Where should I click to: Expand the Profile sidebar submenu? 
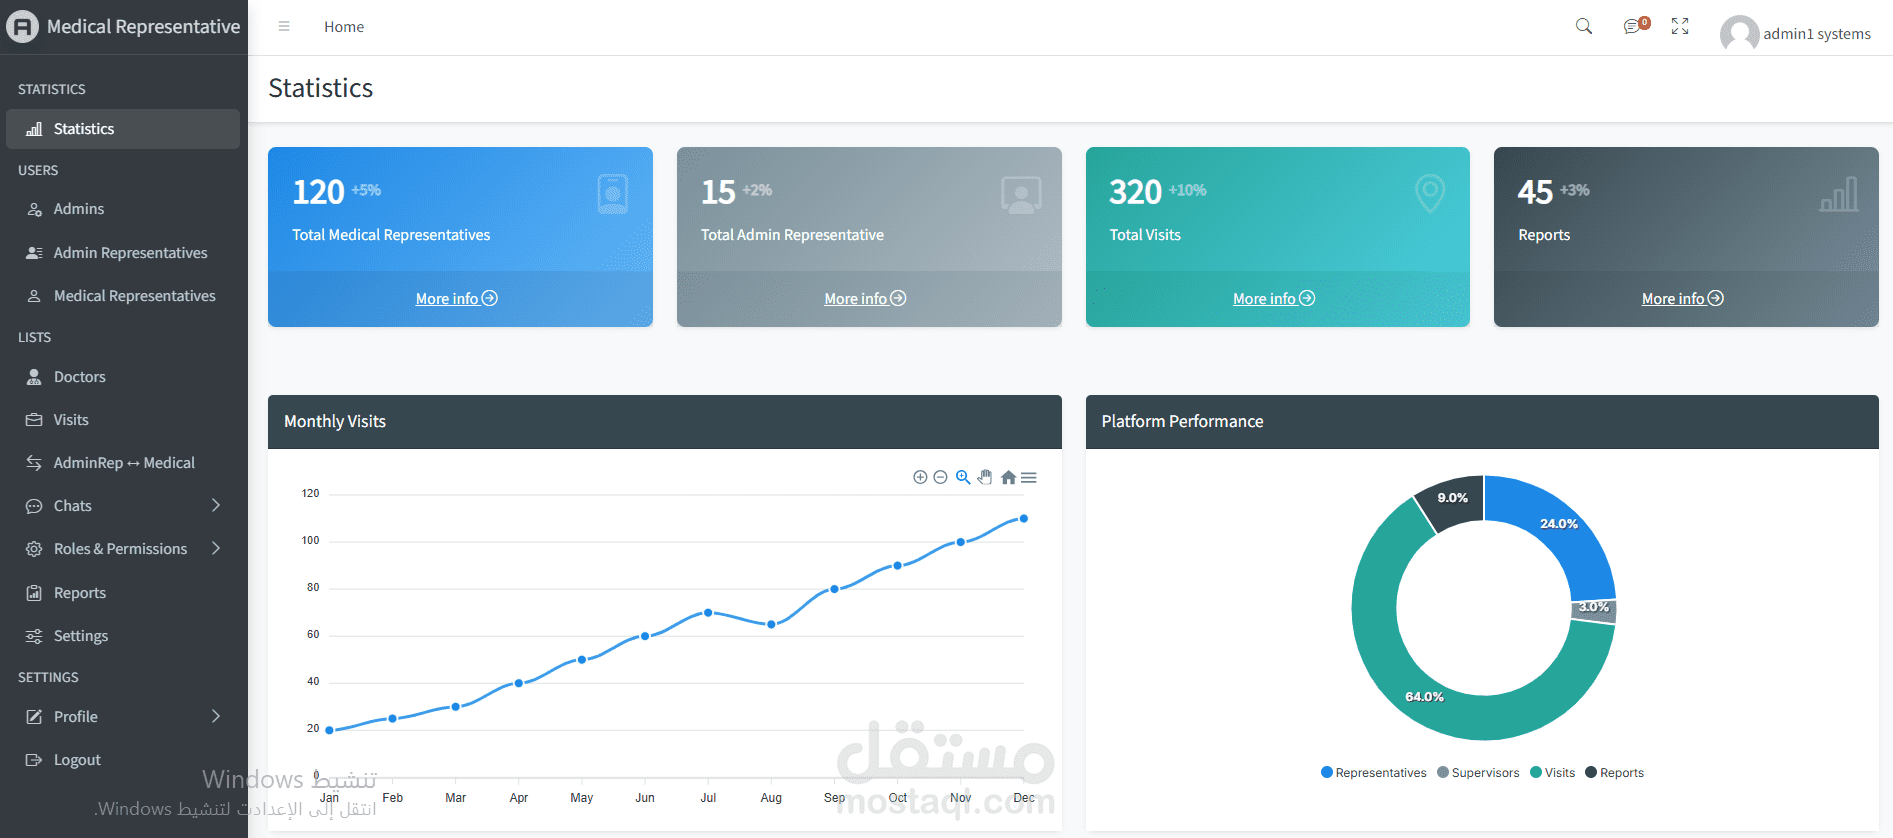(123, 717)
